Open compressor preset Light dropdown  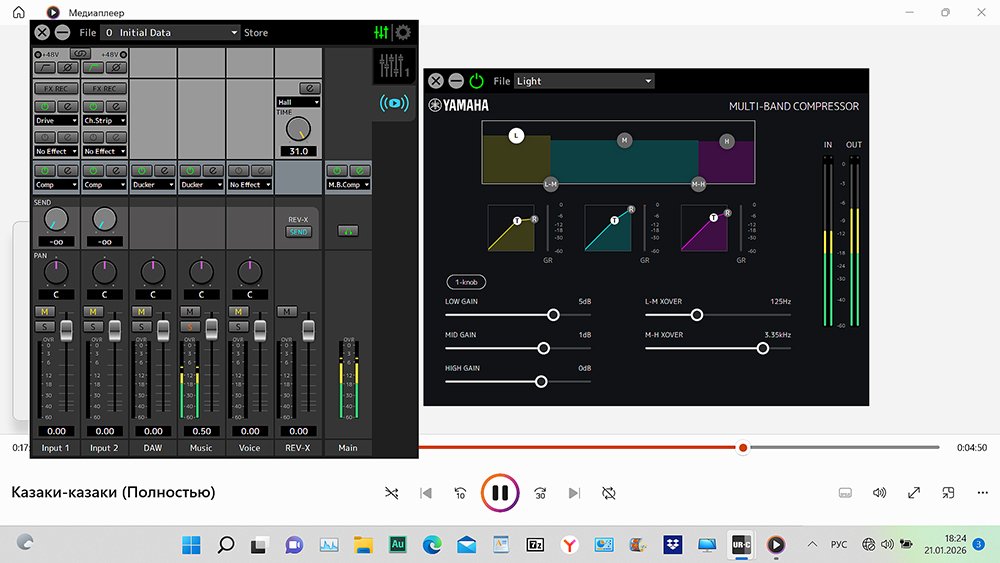(x=584, y=81)
